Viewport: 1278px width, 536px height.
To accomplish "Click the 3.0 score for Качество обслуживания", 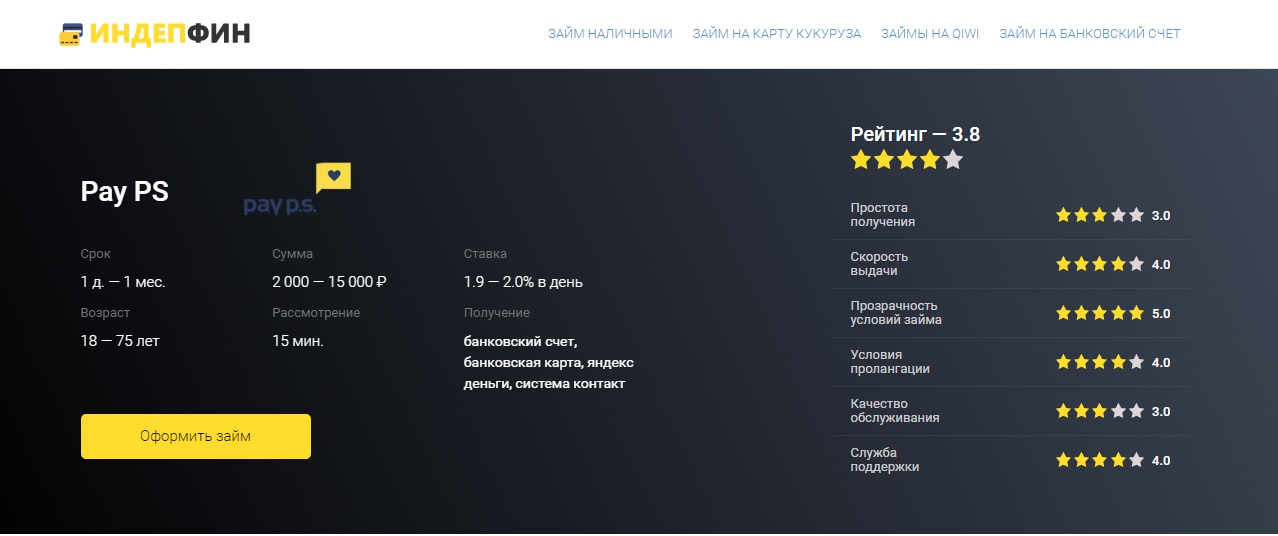I will (1161, 412).
